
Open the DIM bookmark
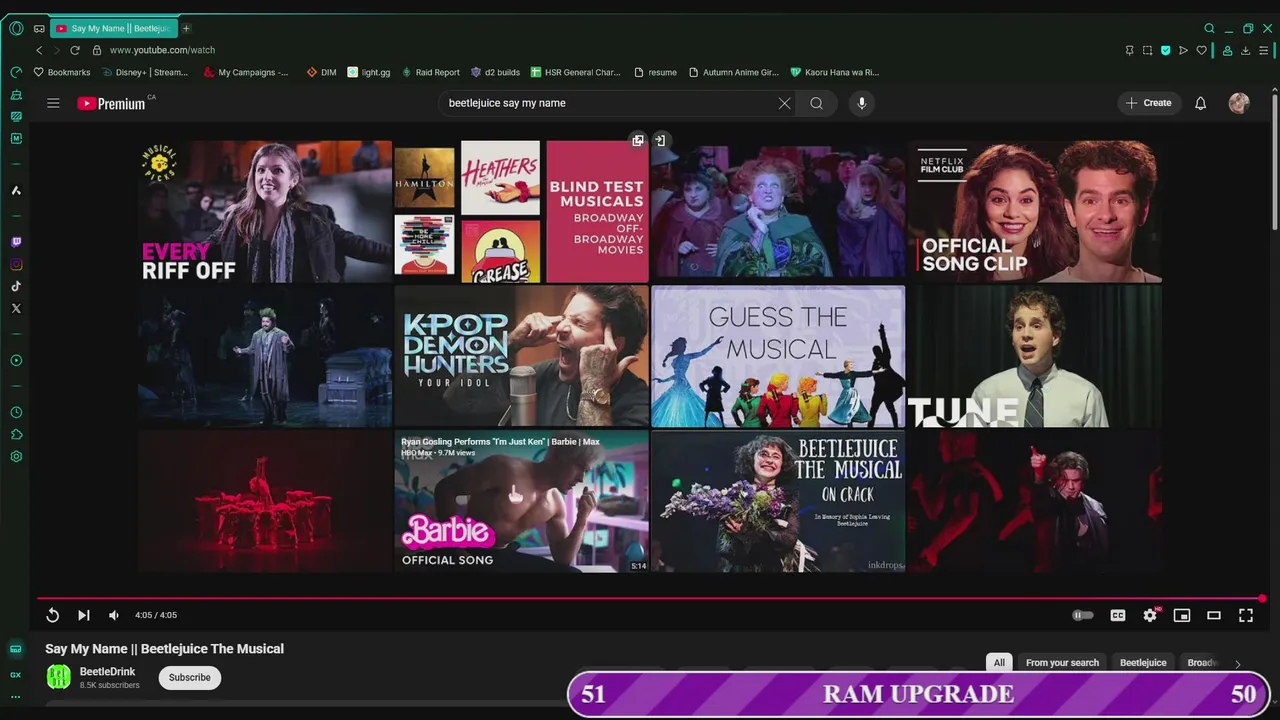321,72
